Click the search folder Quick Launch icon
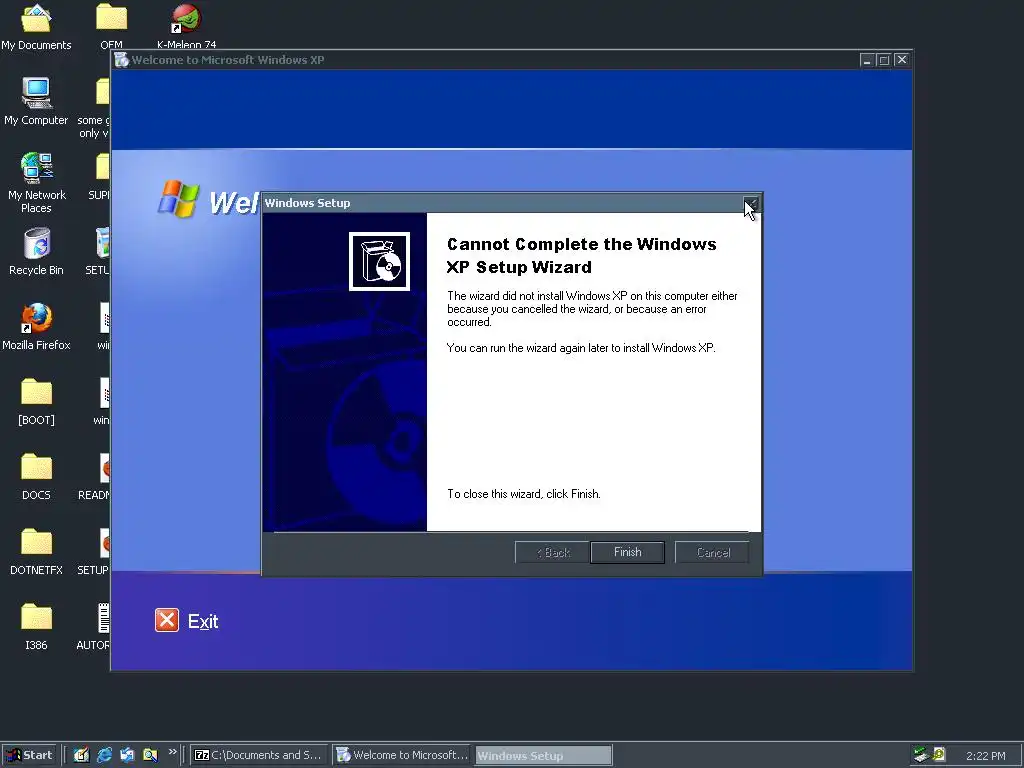 pyautogui.click(x=150, y=755)
